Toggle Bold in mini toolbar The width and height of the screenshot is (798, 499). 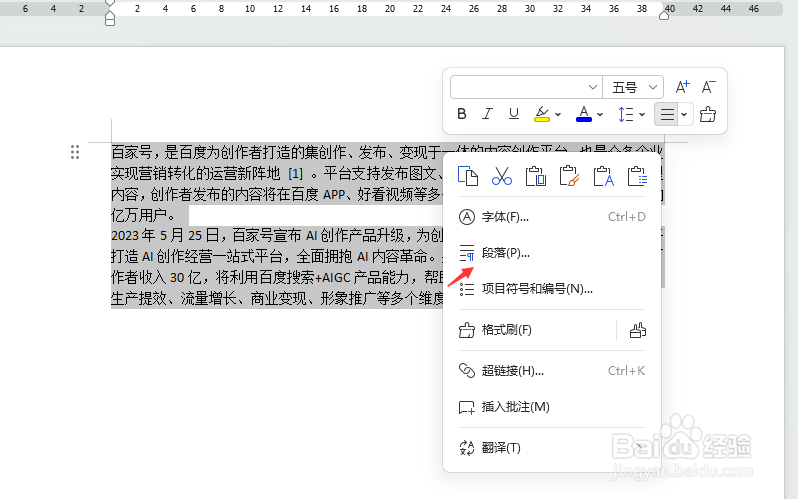pyautogui.click(x=462, y=114)
